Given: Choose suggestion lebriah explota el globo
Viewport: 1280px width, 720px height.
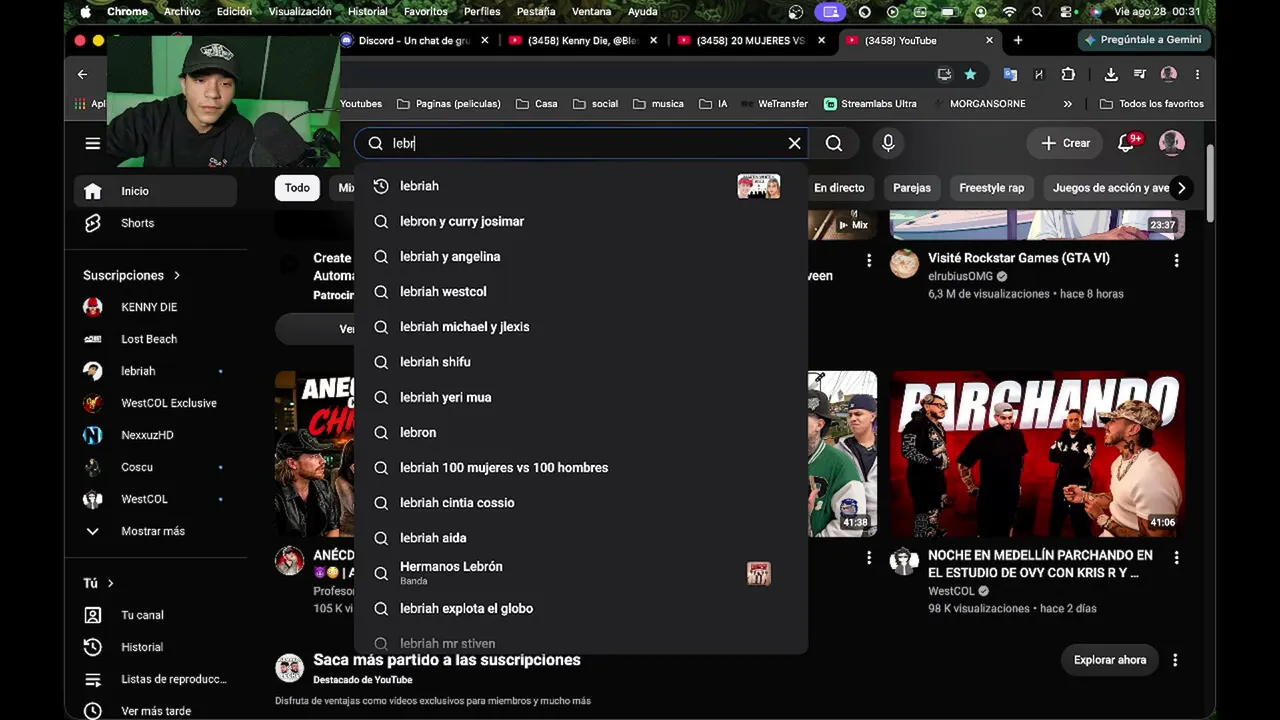Looking at the screenshot, I should 580,608.
